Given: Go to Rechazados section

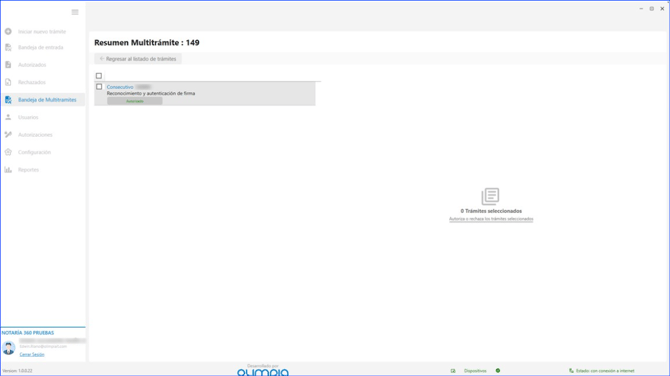Looking at the screenshot, I should (x=32, y=82).
